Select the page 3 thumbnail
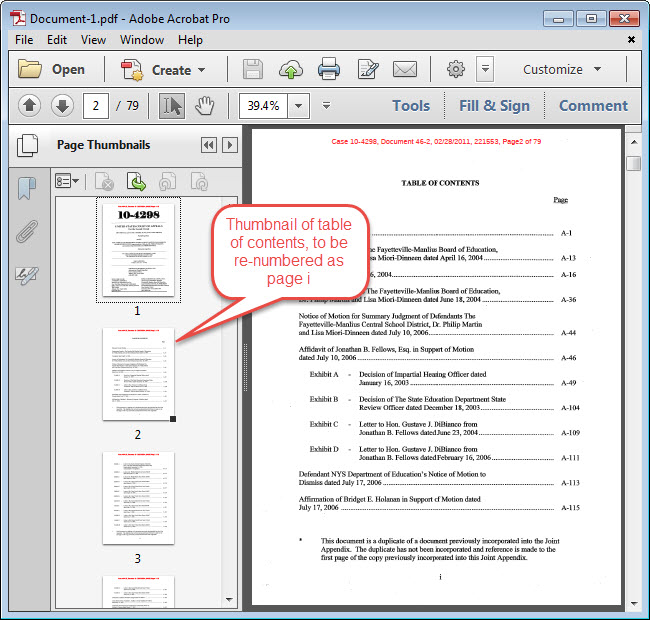 coord(138,499)
